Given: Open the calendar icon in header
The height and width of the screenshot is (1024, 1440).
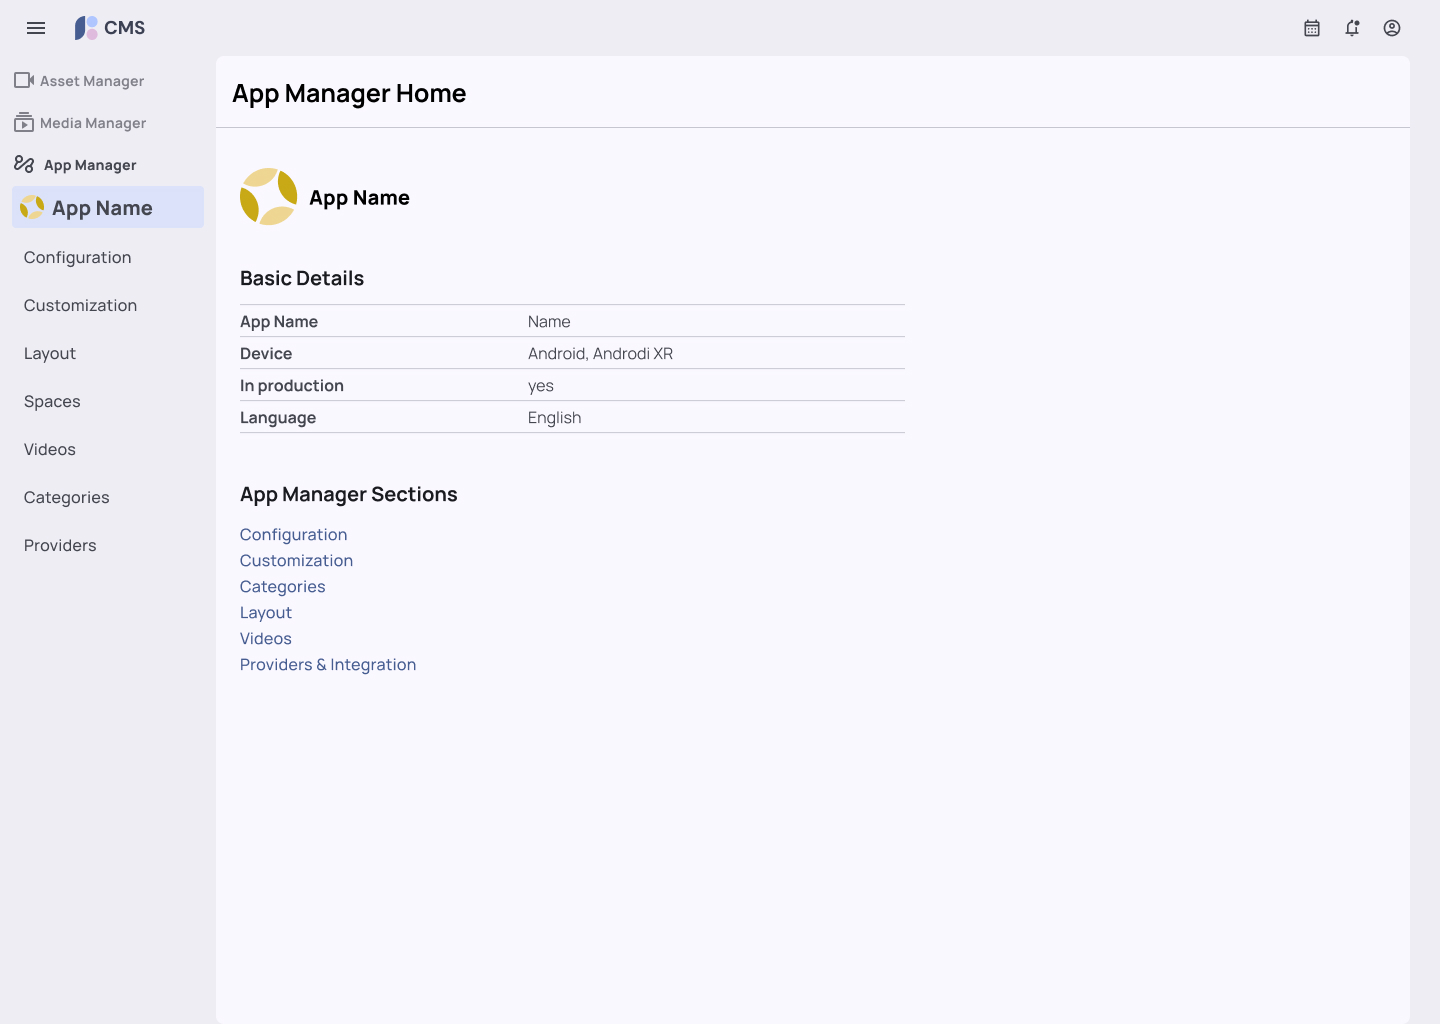Looking at the screenshot, I should click(x=1312, y=28).
